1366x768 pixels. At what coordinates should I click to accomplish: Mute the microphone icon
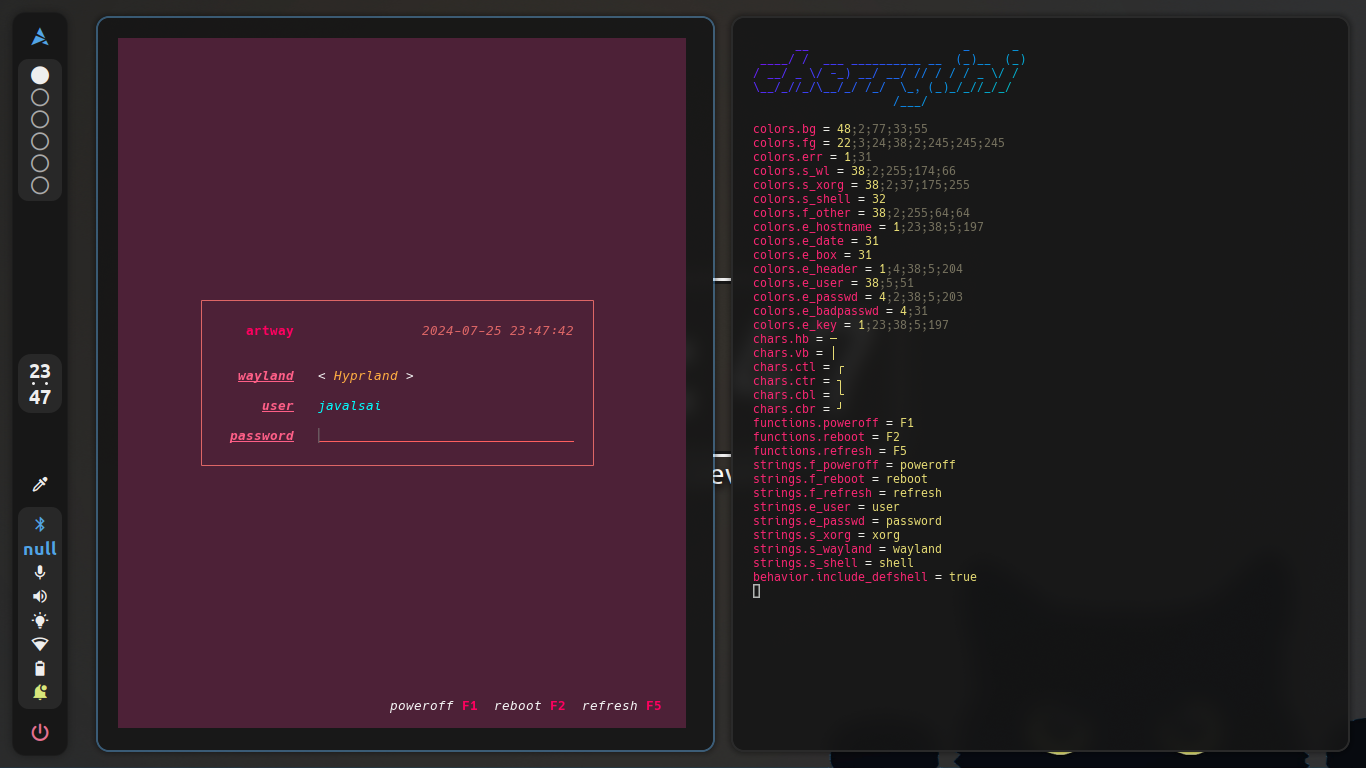point(40,572)
